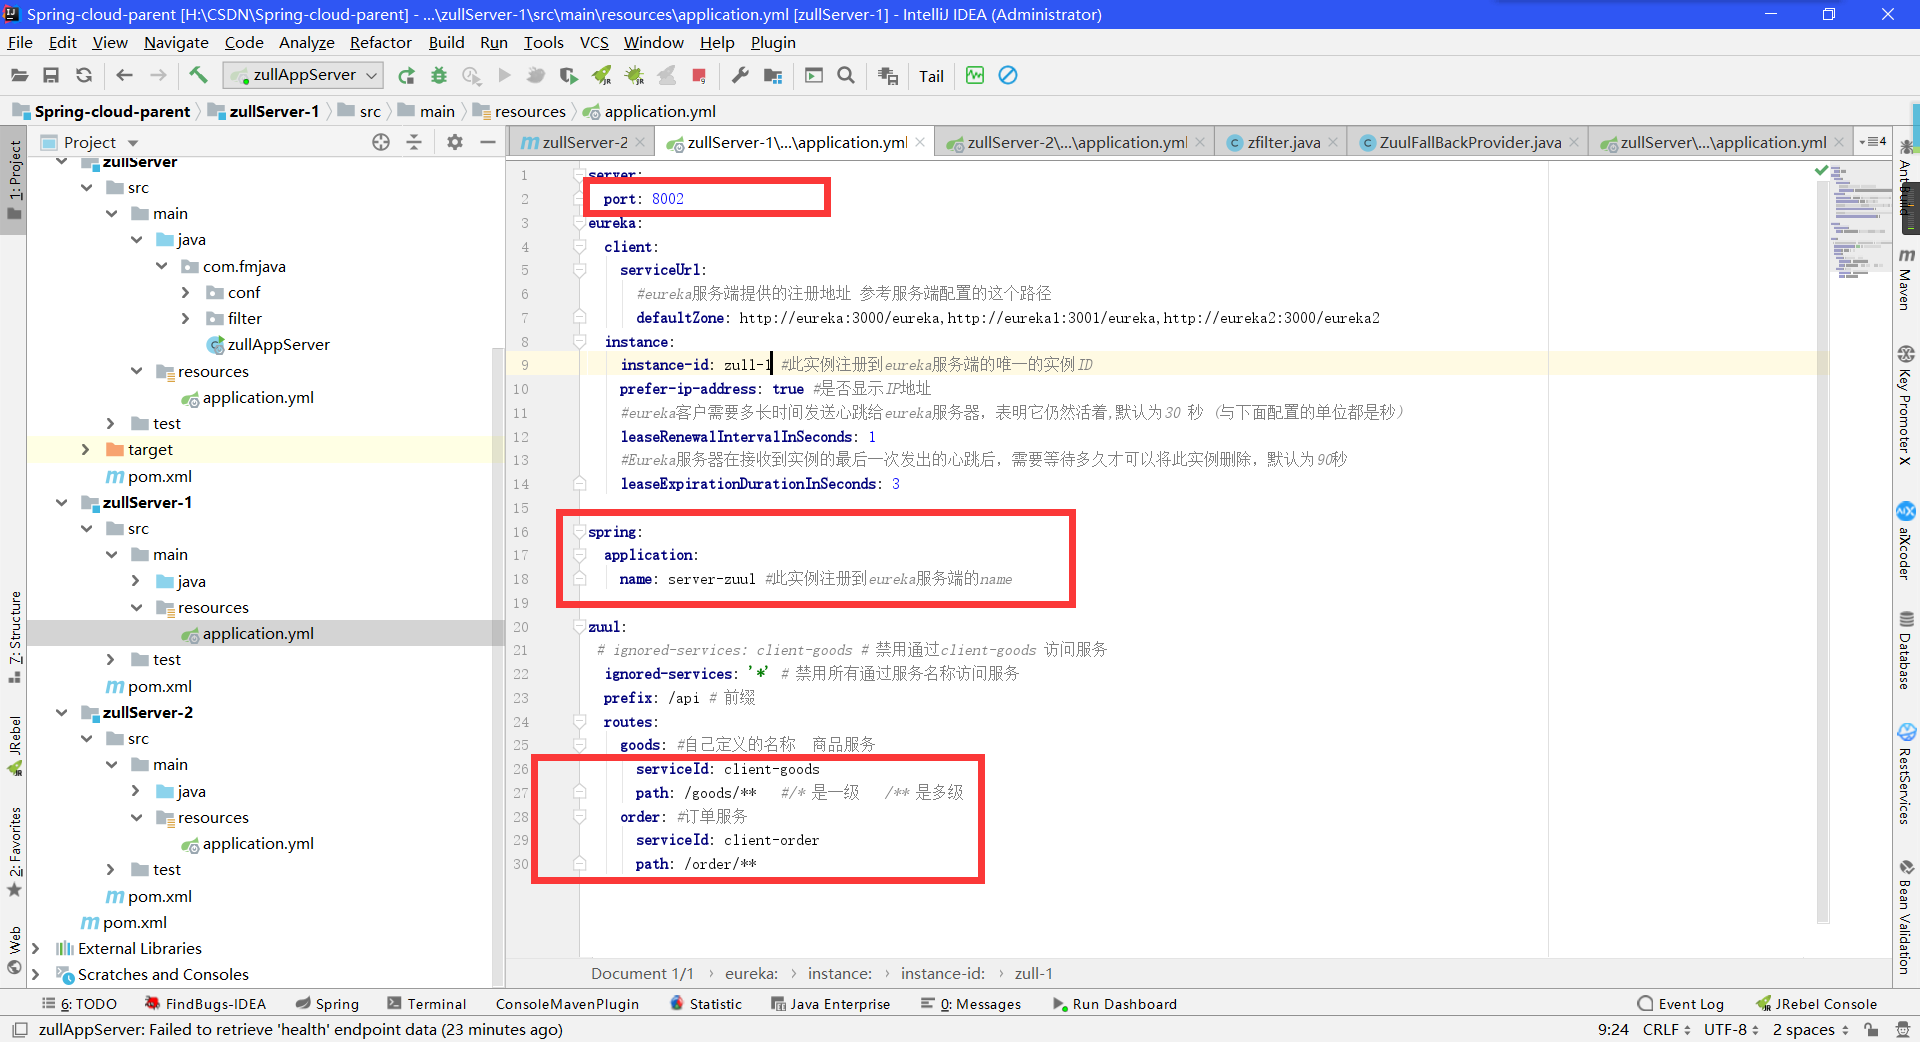Switch to the zullServer-2 pom tab
The height and width of the screenshot is (1042, 1920).
pos(584,142)
